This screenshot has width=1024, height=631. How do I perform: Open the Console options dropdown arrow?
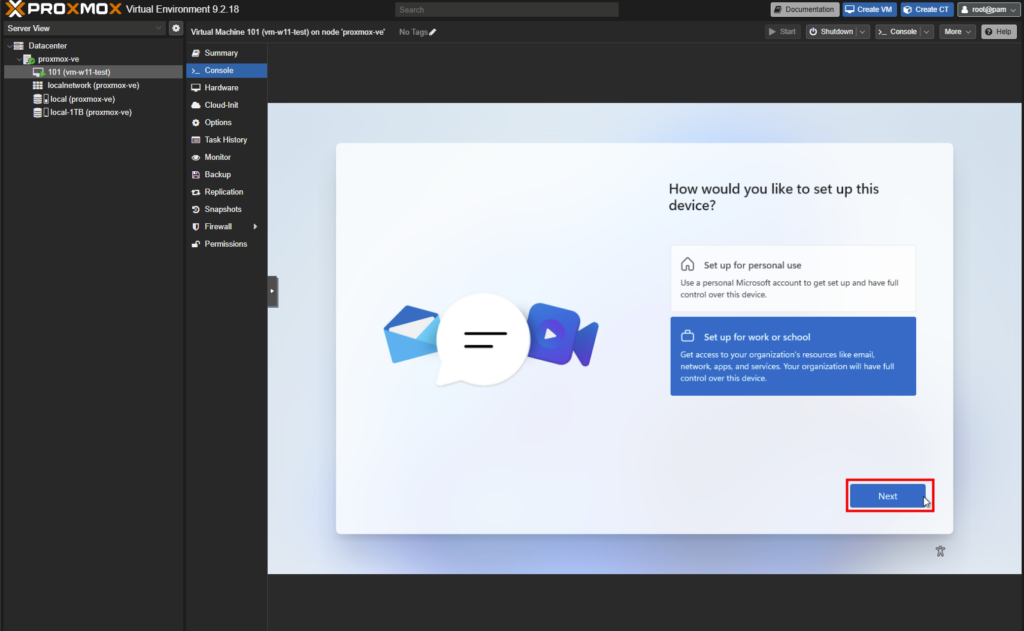point(926,31)
